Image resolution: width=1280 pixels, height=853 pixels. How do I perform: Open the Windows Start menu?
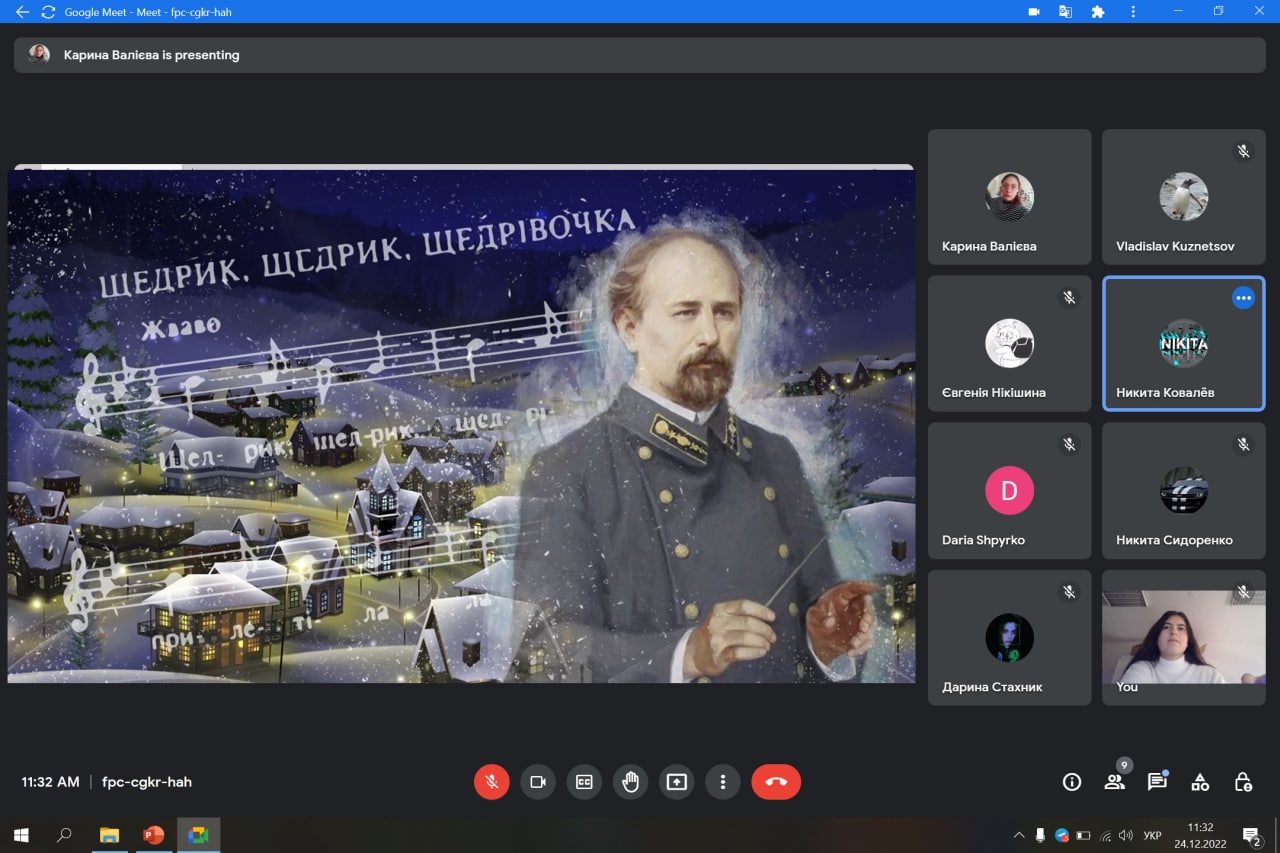pyautogui.click(x=20, y=835)
